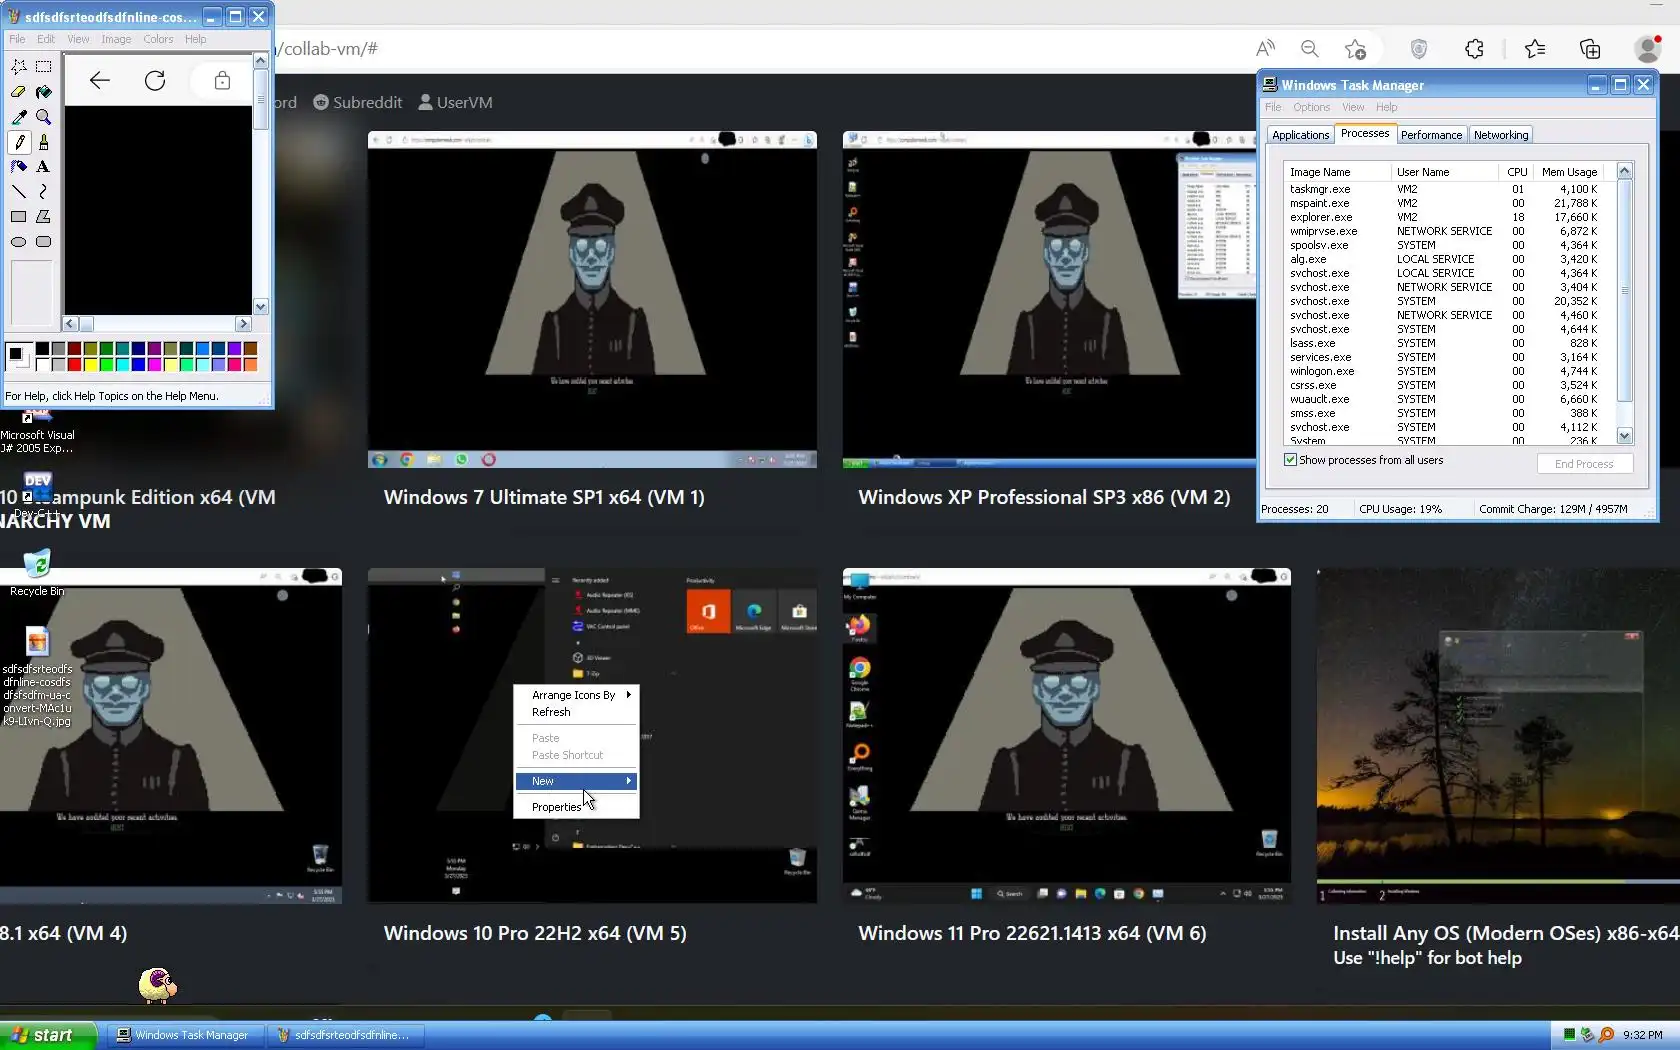The height and width of the screenshot is (1050, 1680).
Task: Click the Start button
Action: 48,1035
